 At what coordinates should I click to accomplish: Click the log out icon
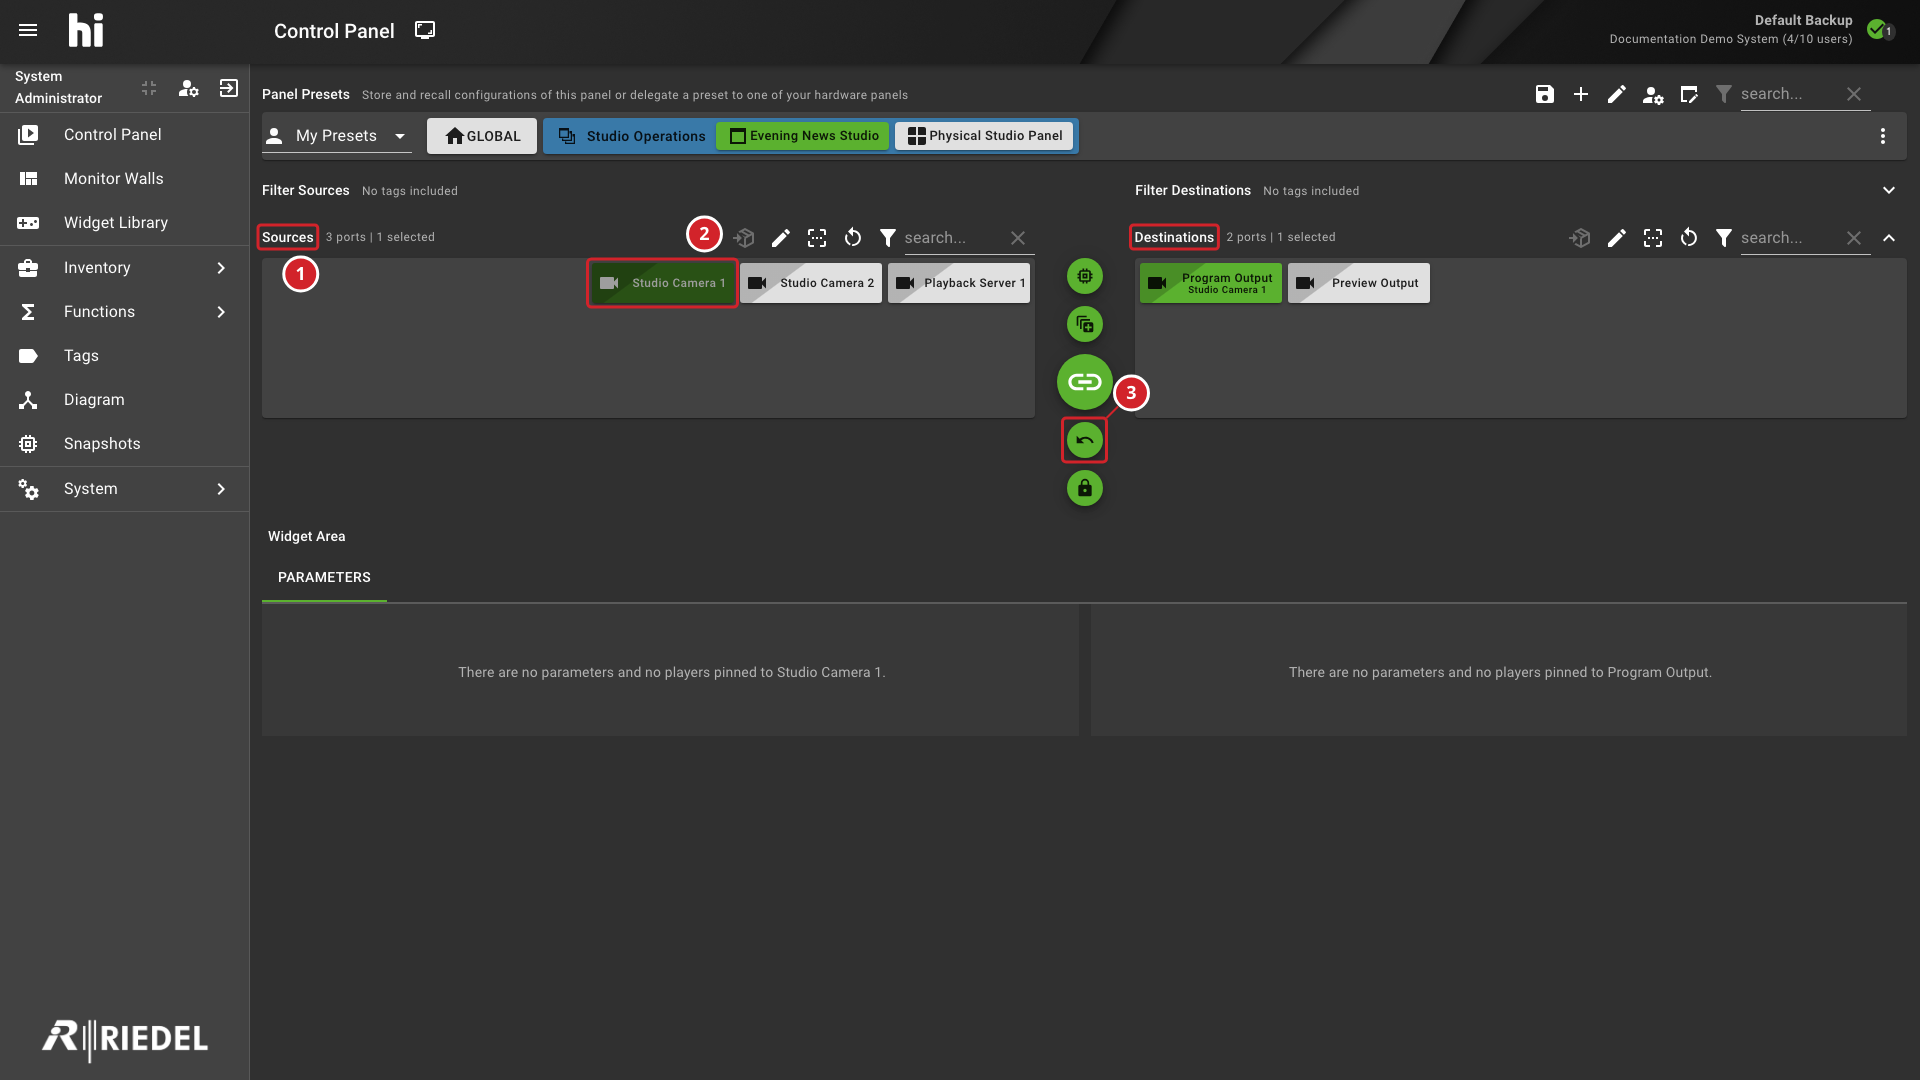tap(229, 88)
